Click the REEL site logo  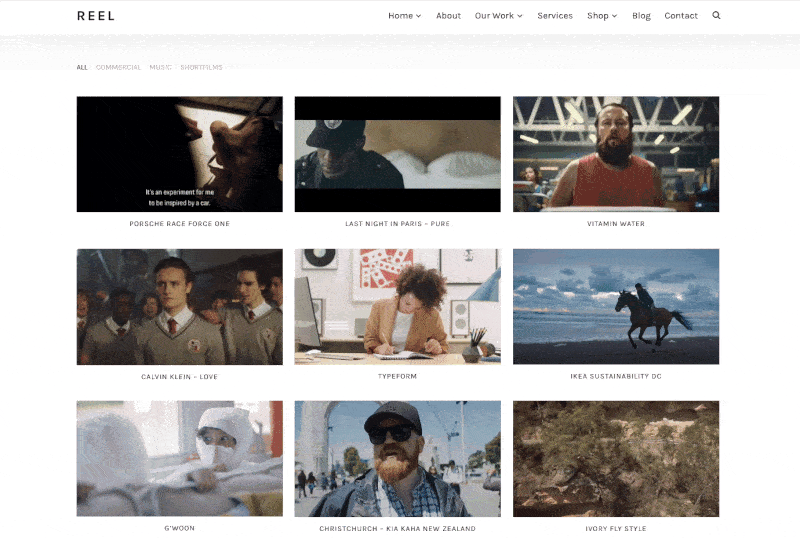[96, 16]
